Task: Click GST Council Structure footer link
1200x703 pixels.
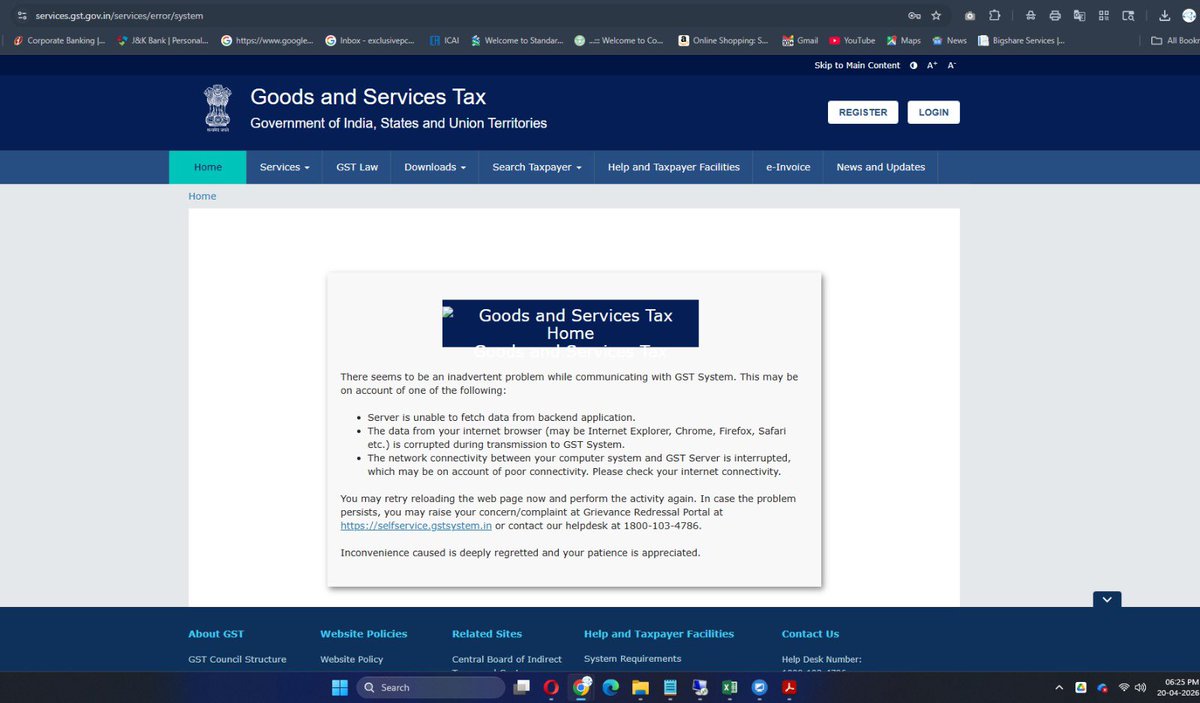Action: tap(237, 659)
